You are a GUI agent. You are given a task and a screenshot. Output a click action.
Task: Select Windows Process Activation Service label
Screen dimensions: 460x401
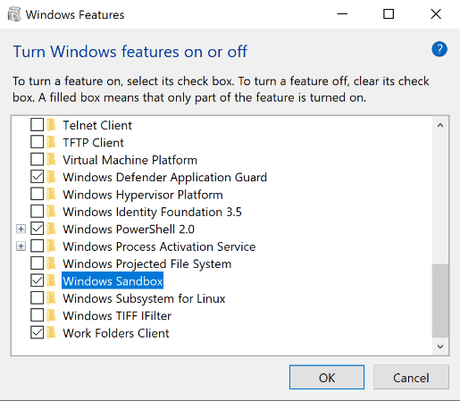click(159, 246)
